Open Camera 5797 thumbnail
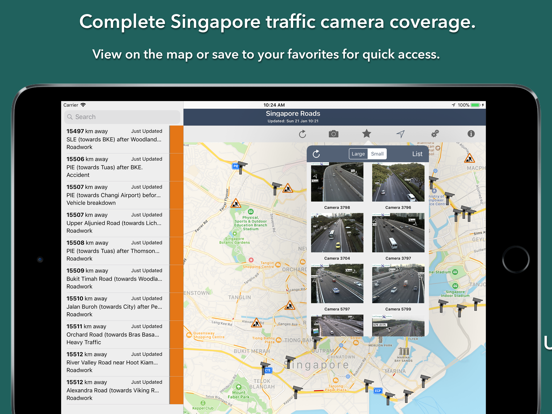 (x=337, y=283)
